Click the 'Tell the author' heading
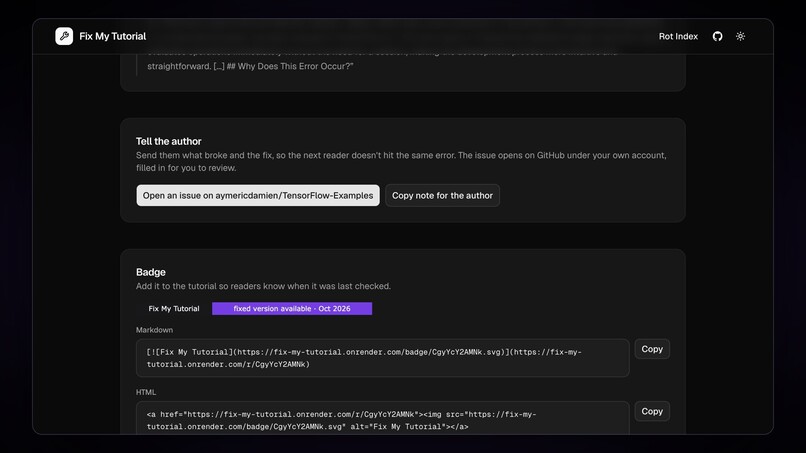This screenshot has height=453, width=806. pos(169,141)
